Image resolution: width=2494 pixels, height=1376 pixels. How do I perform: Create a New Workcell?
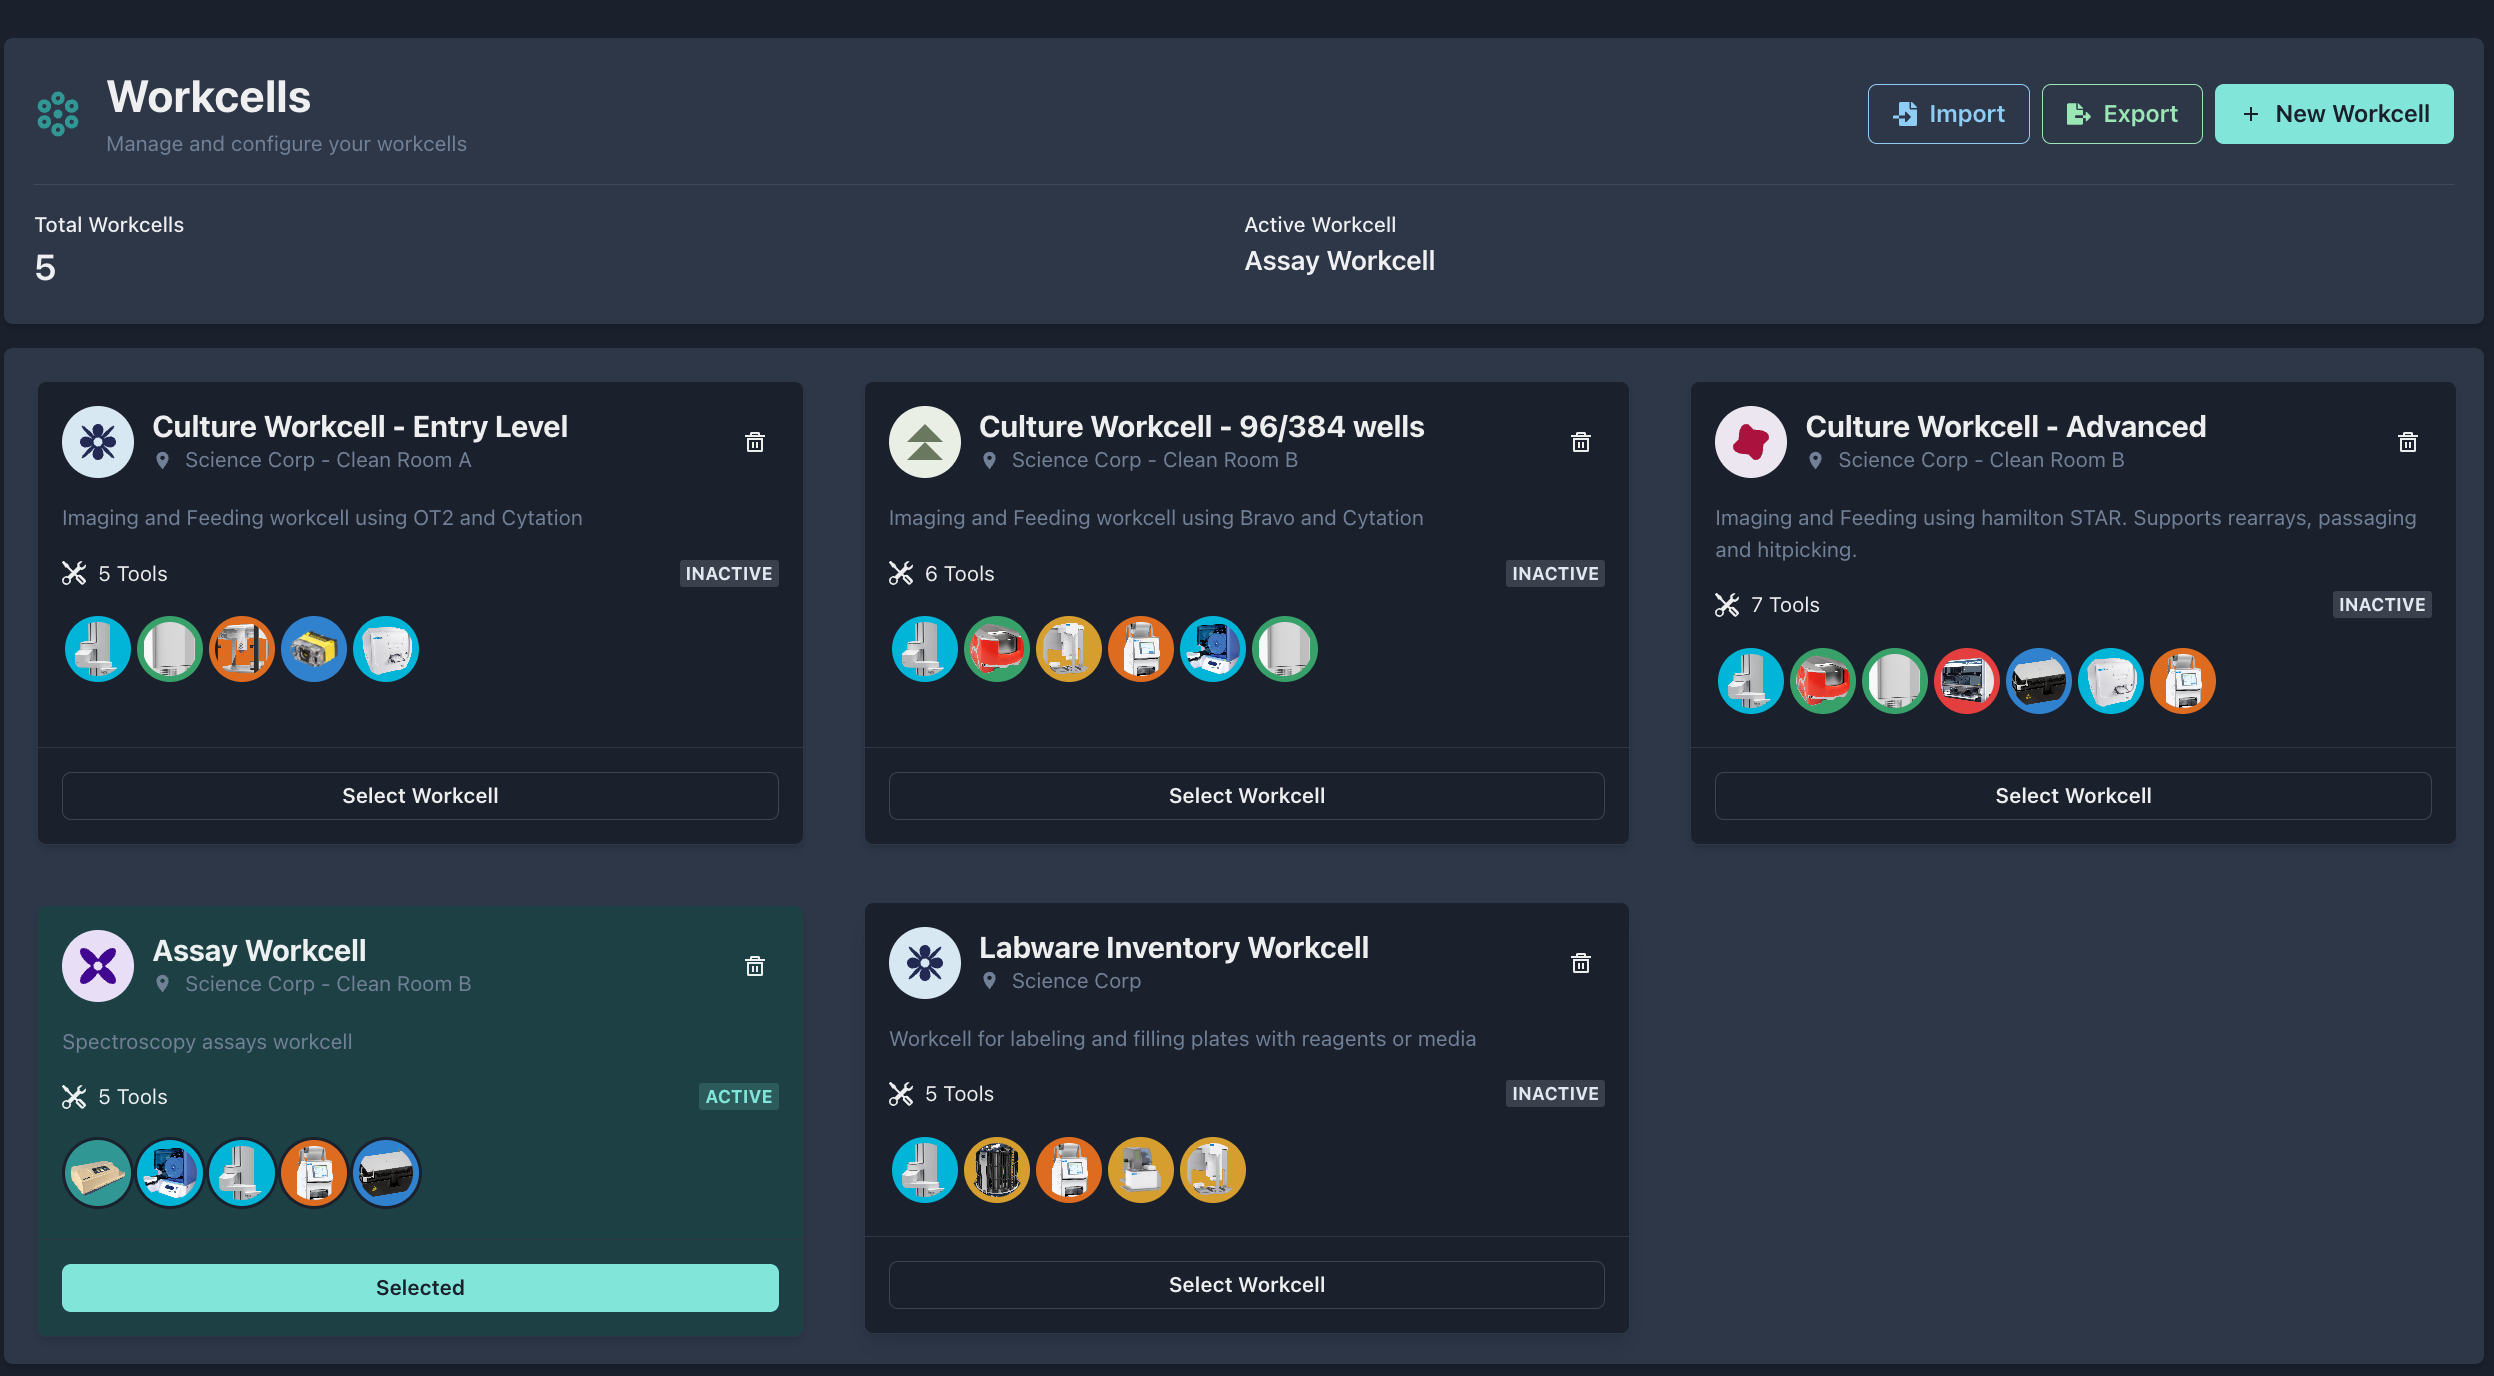pyautogui.click(x=2334, y=114)
